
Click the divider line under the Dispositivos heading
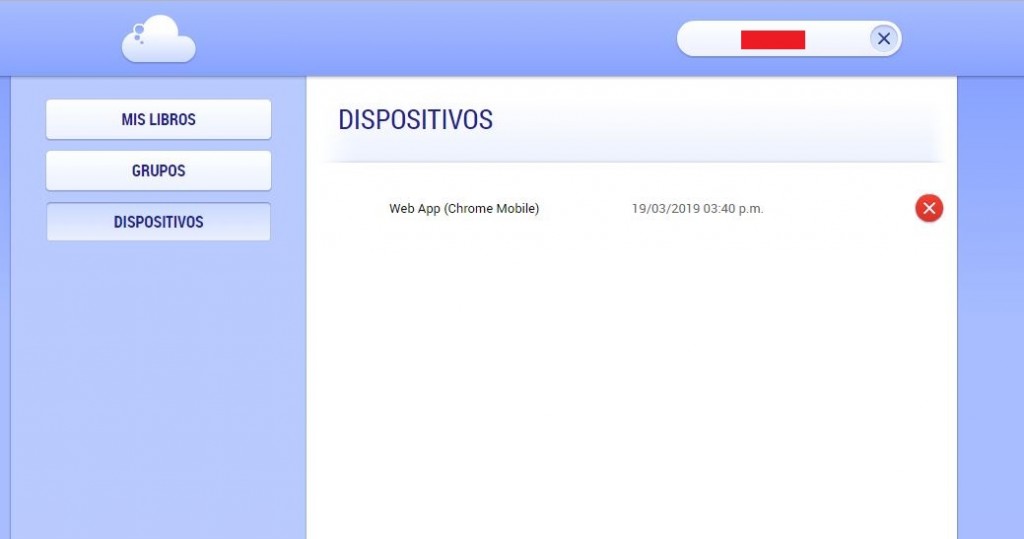(632, 161)
